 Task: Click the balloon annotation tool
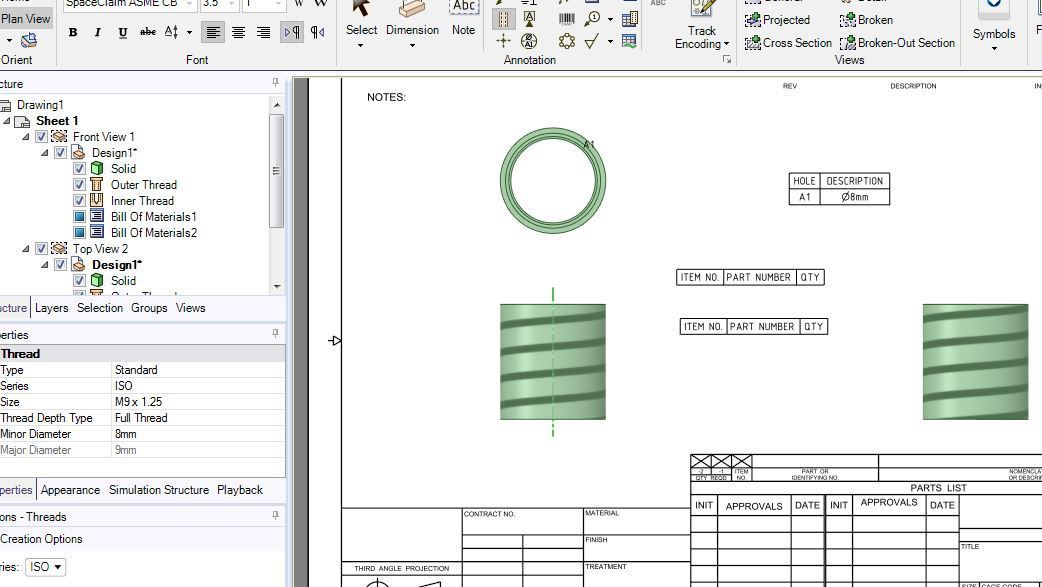[592, 19]
